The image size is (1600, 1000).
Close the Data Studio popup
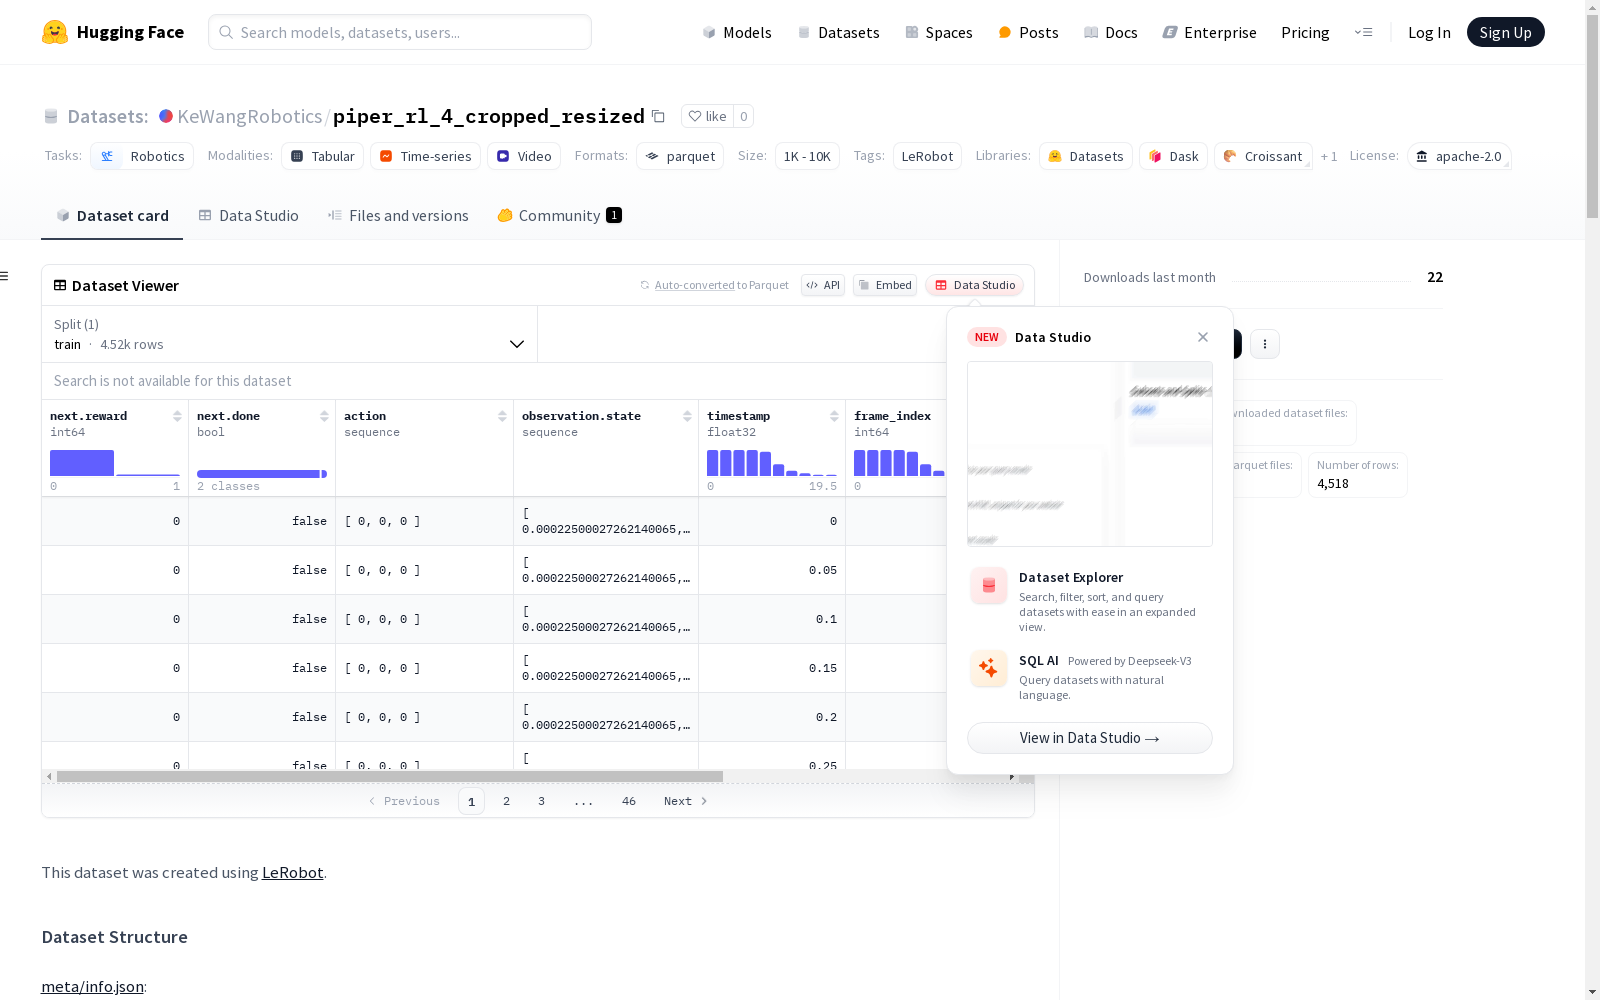point(1203,337)
